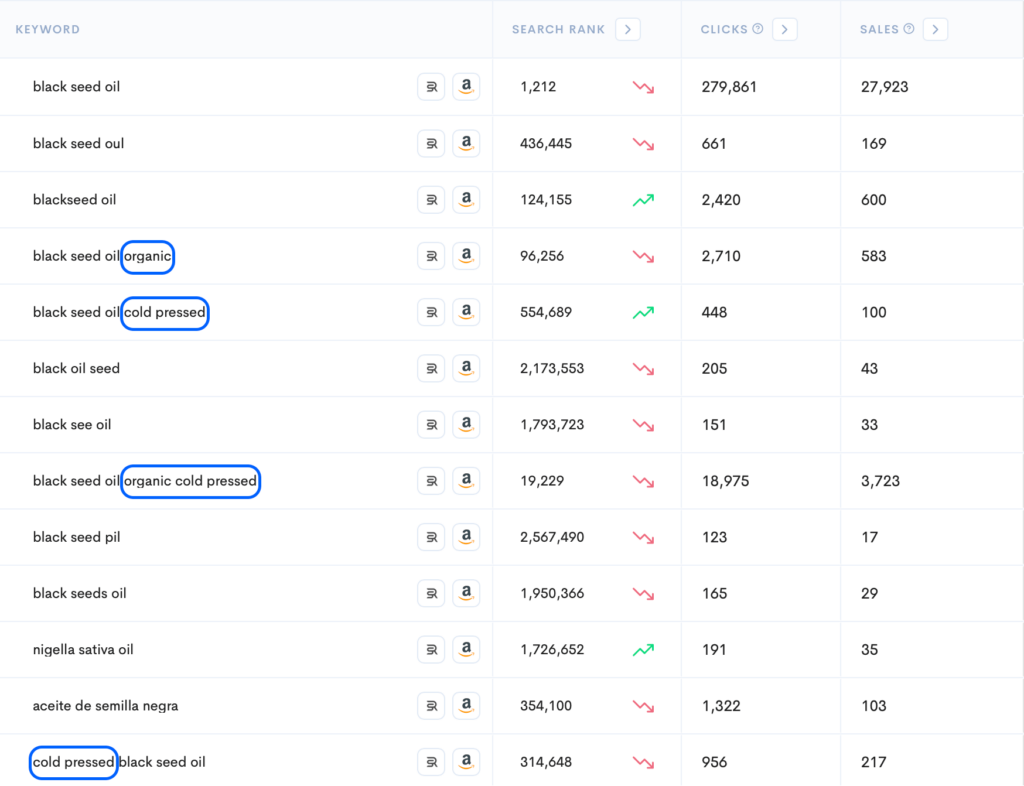Click search rank value 1,212
The image size is (1024, 786).
pyautogui.click(x=538, y=87)
